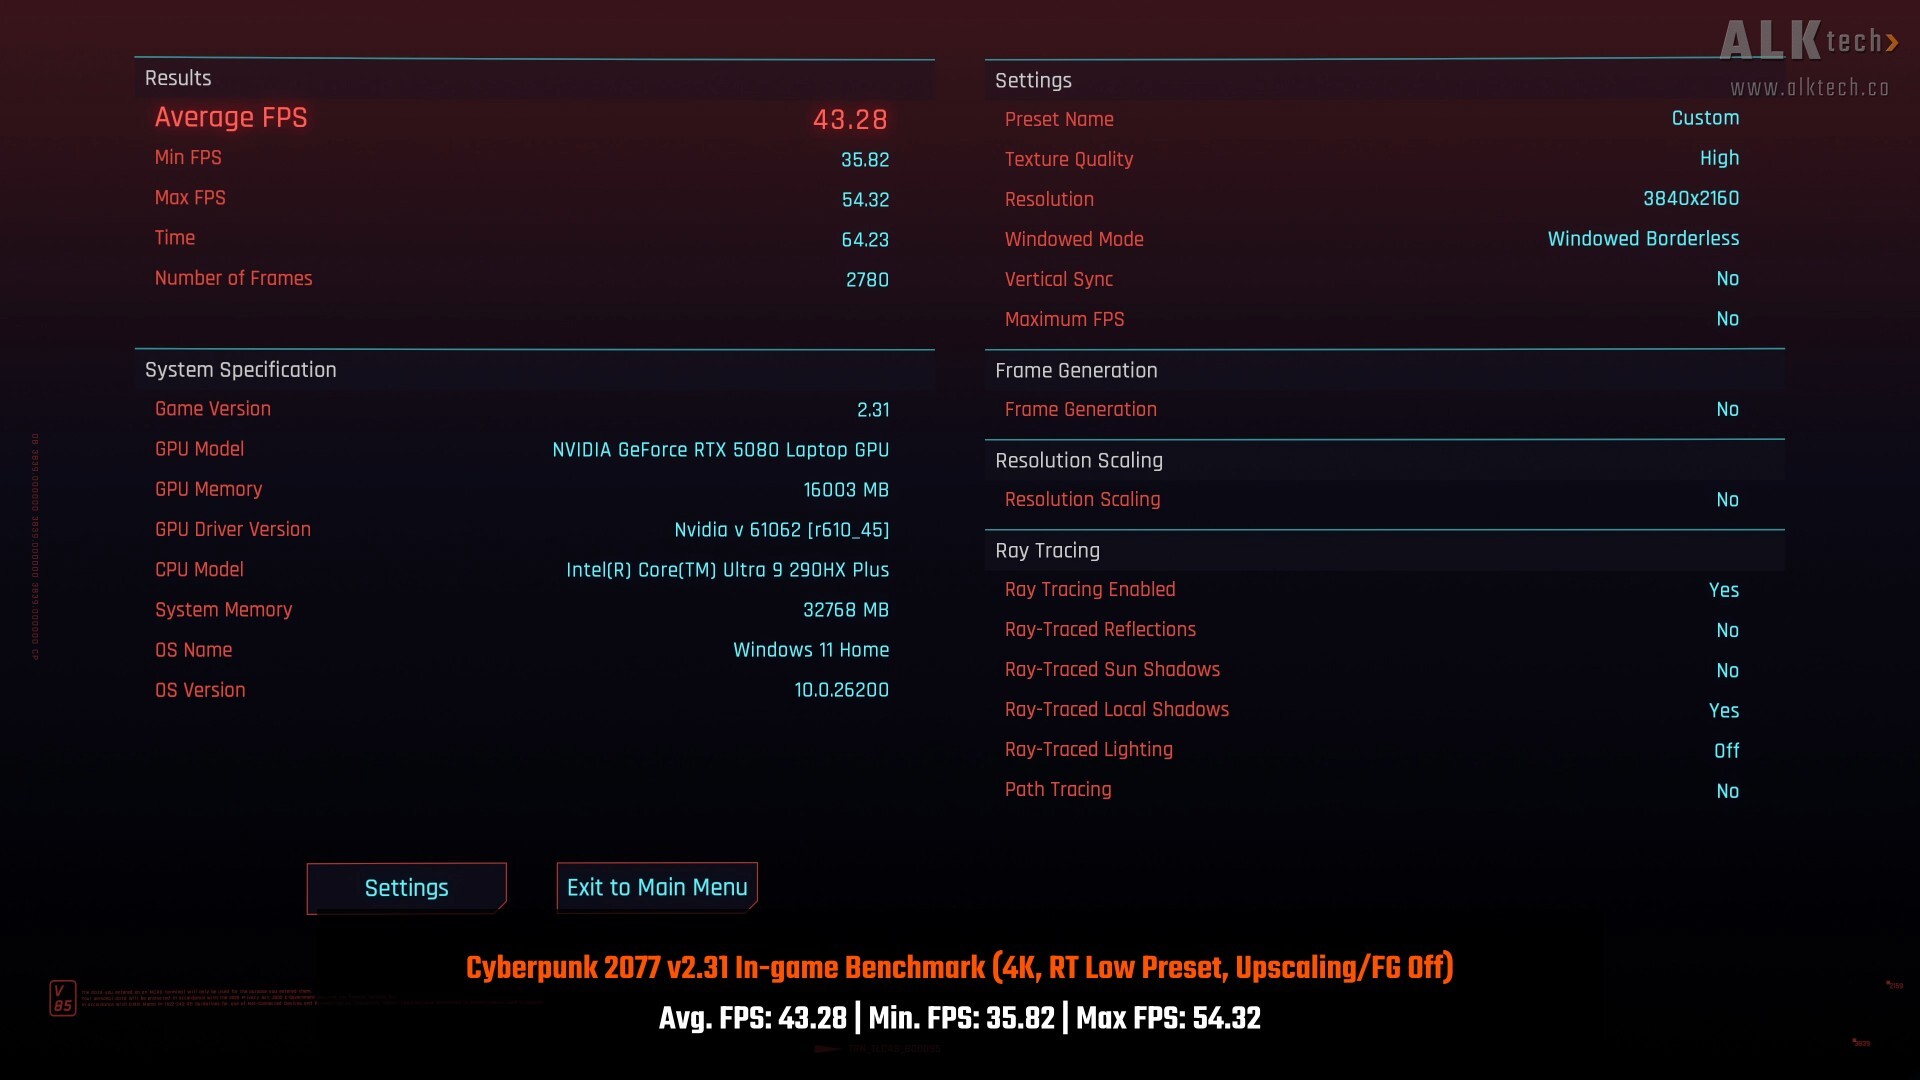Click the Windows 11 Home value
This screenshot has height=1080, width=1920.
[x=811, y=650]
